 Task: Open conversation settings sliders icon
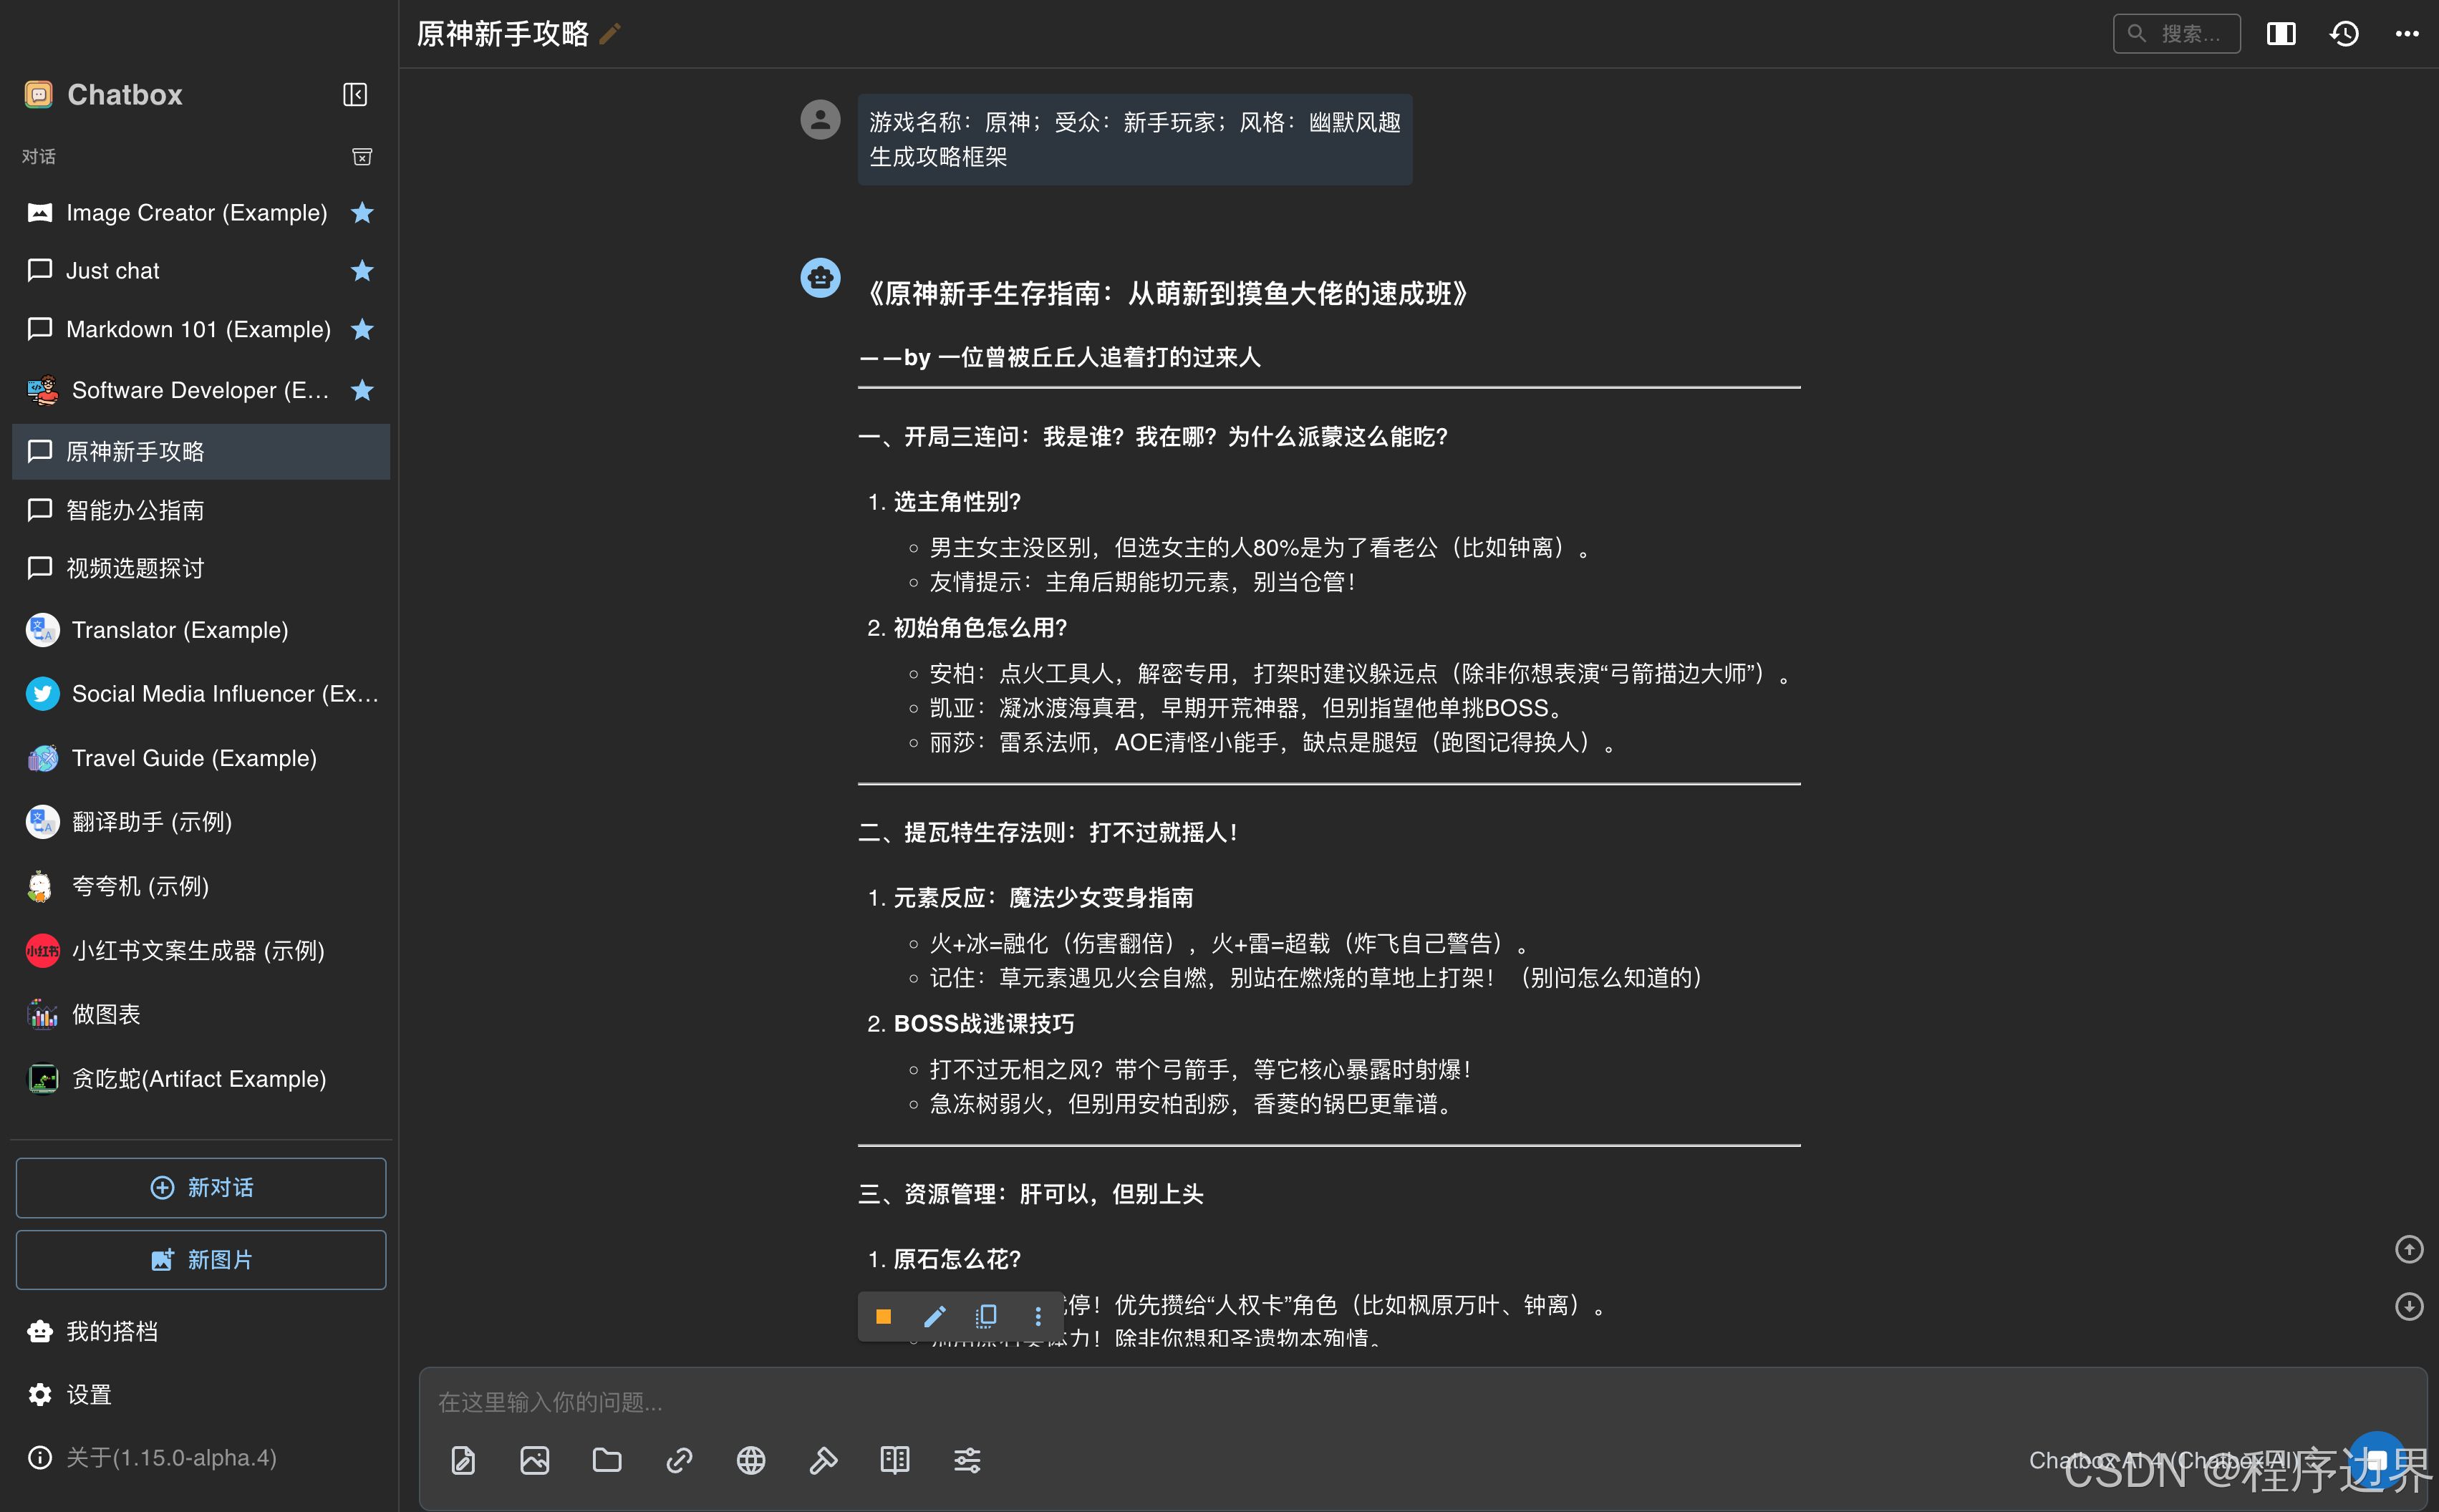967,1461
